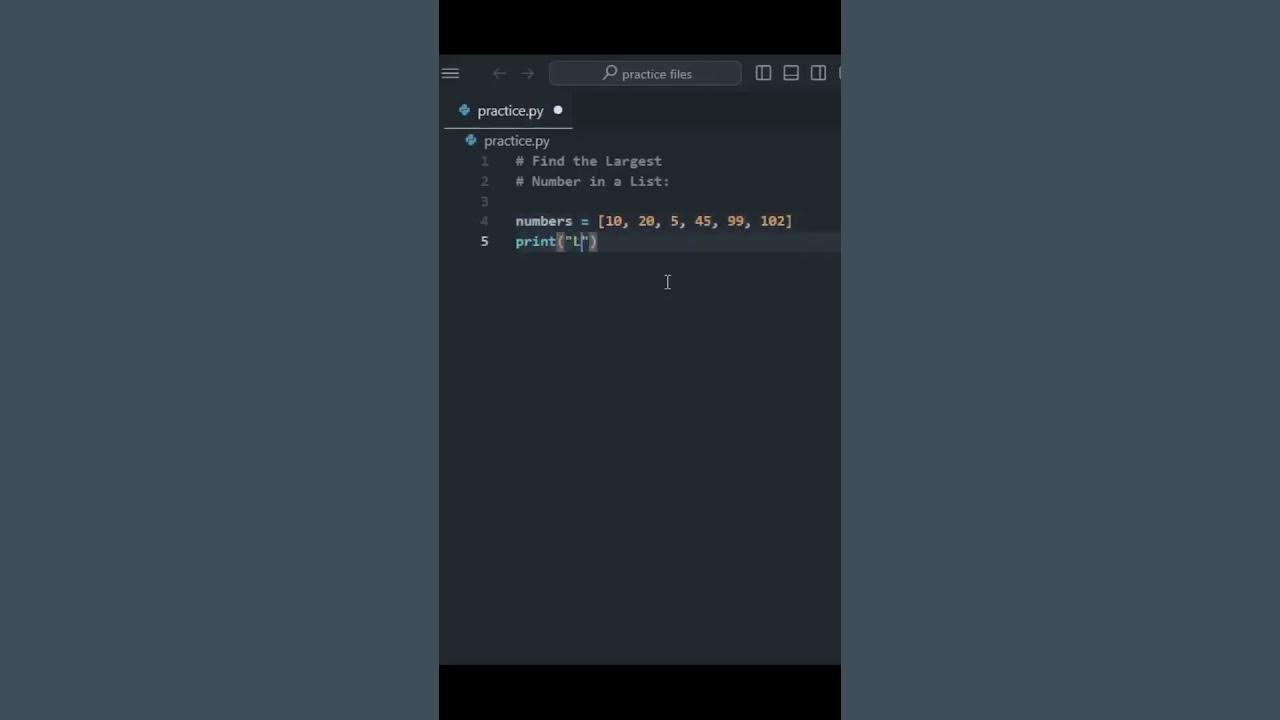Click the search magnifier icon
1280x720 pixels.
click(609, 73)
